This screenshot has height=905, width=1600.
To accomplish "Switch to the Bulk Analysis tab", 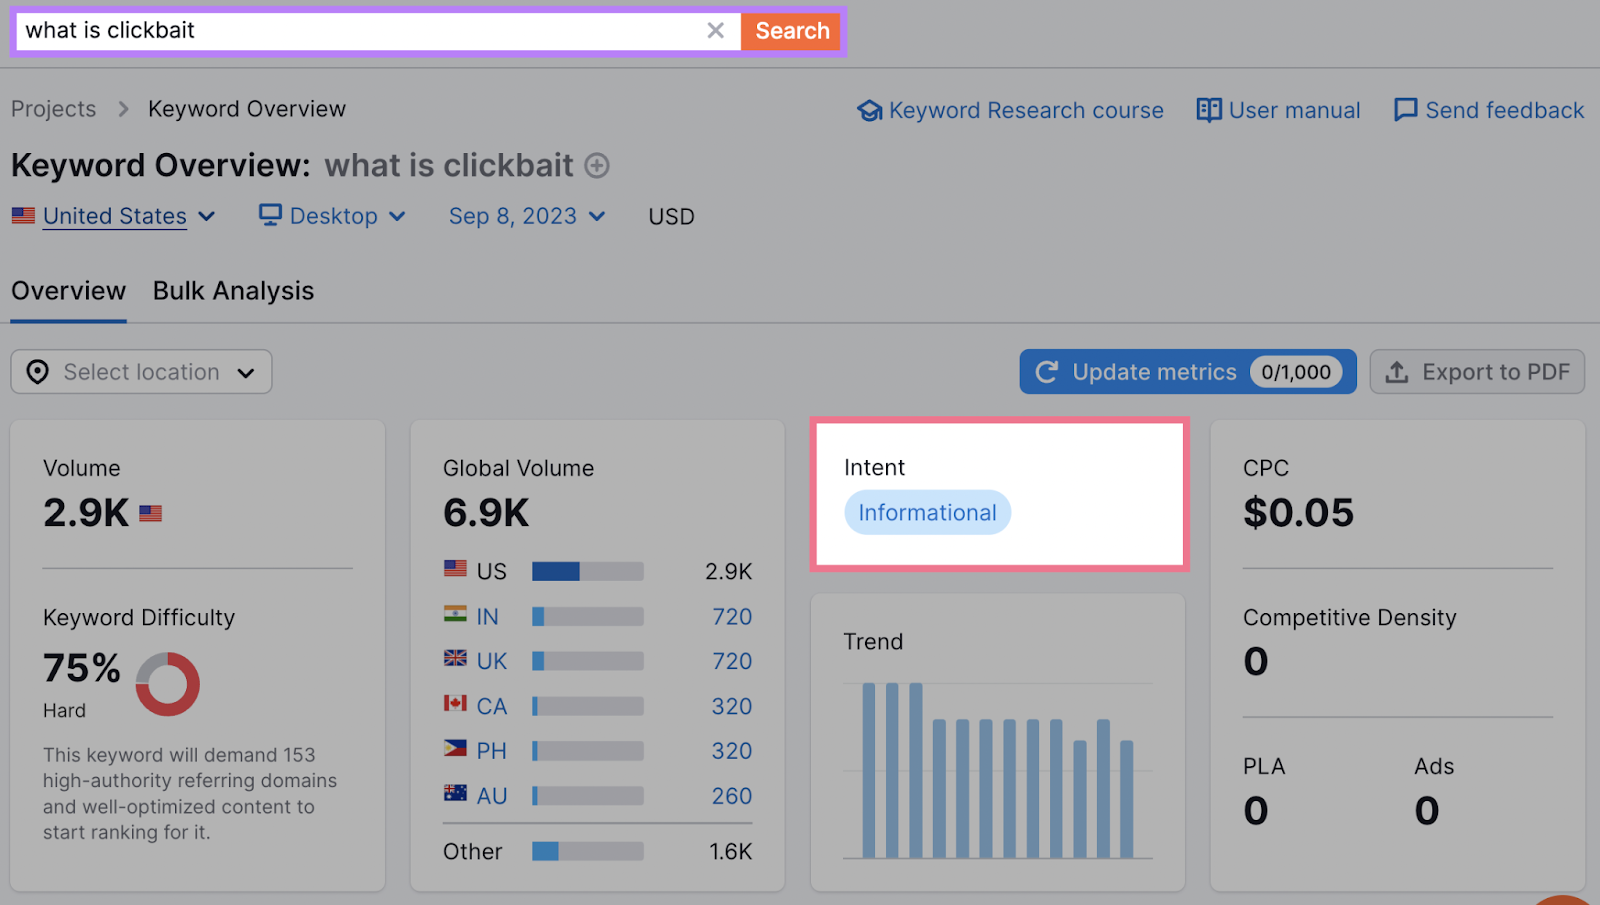I will (x=233, y=291).
